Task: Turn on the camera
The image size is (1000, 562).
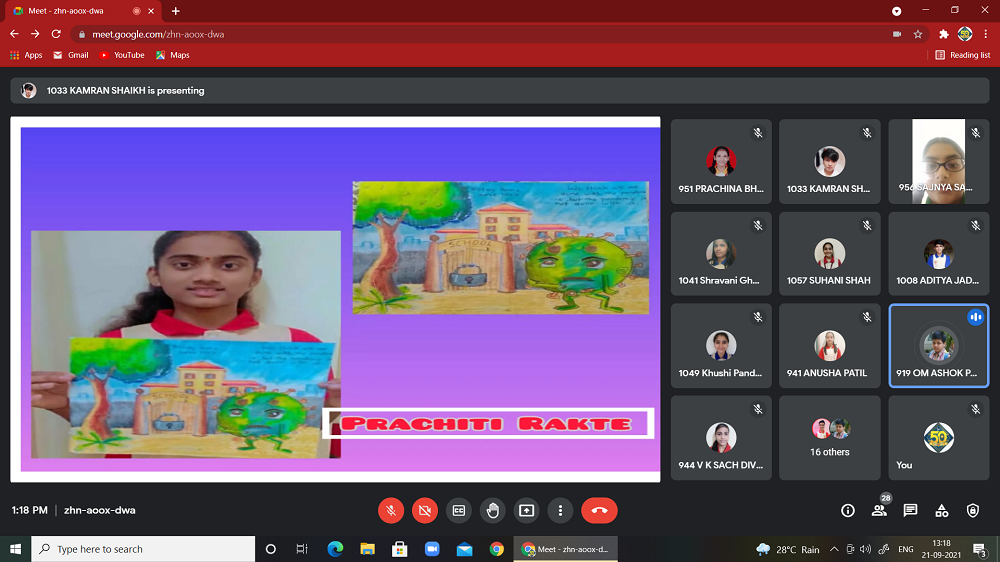Action: coord(424,510)
